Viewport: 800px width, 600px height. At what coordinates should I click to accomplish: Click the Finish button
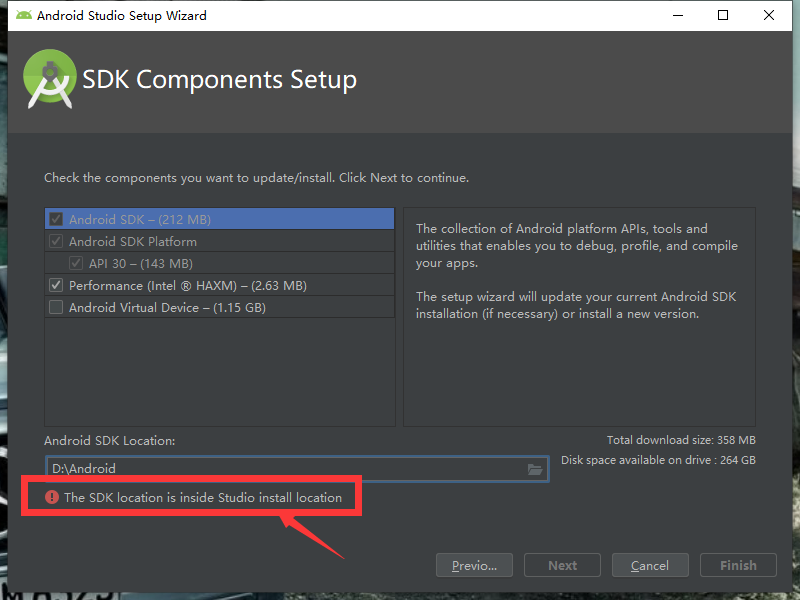pos(738,565)
